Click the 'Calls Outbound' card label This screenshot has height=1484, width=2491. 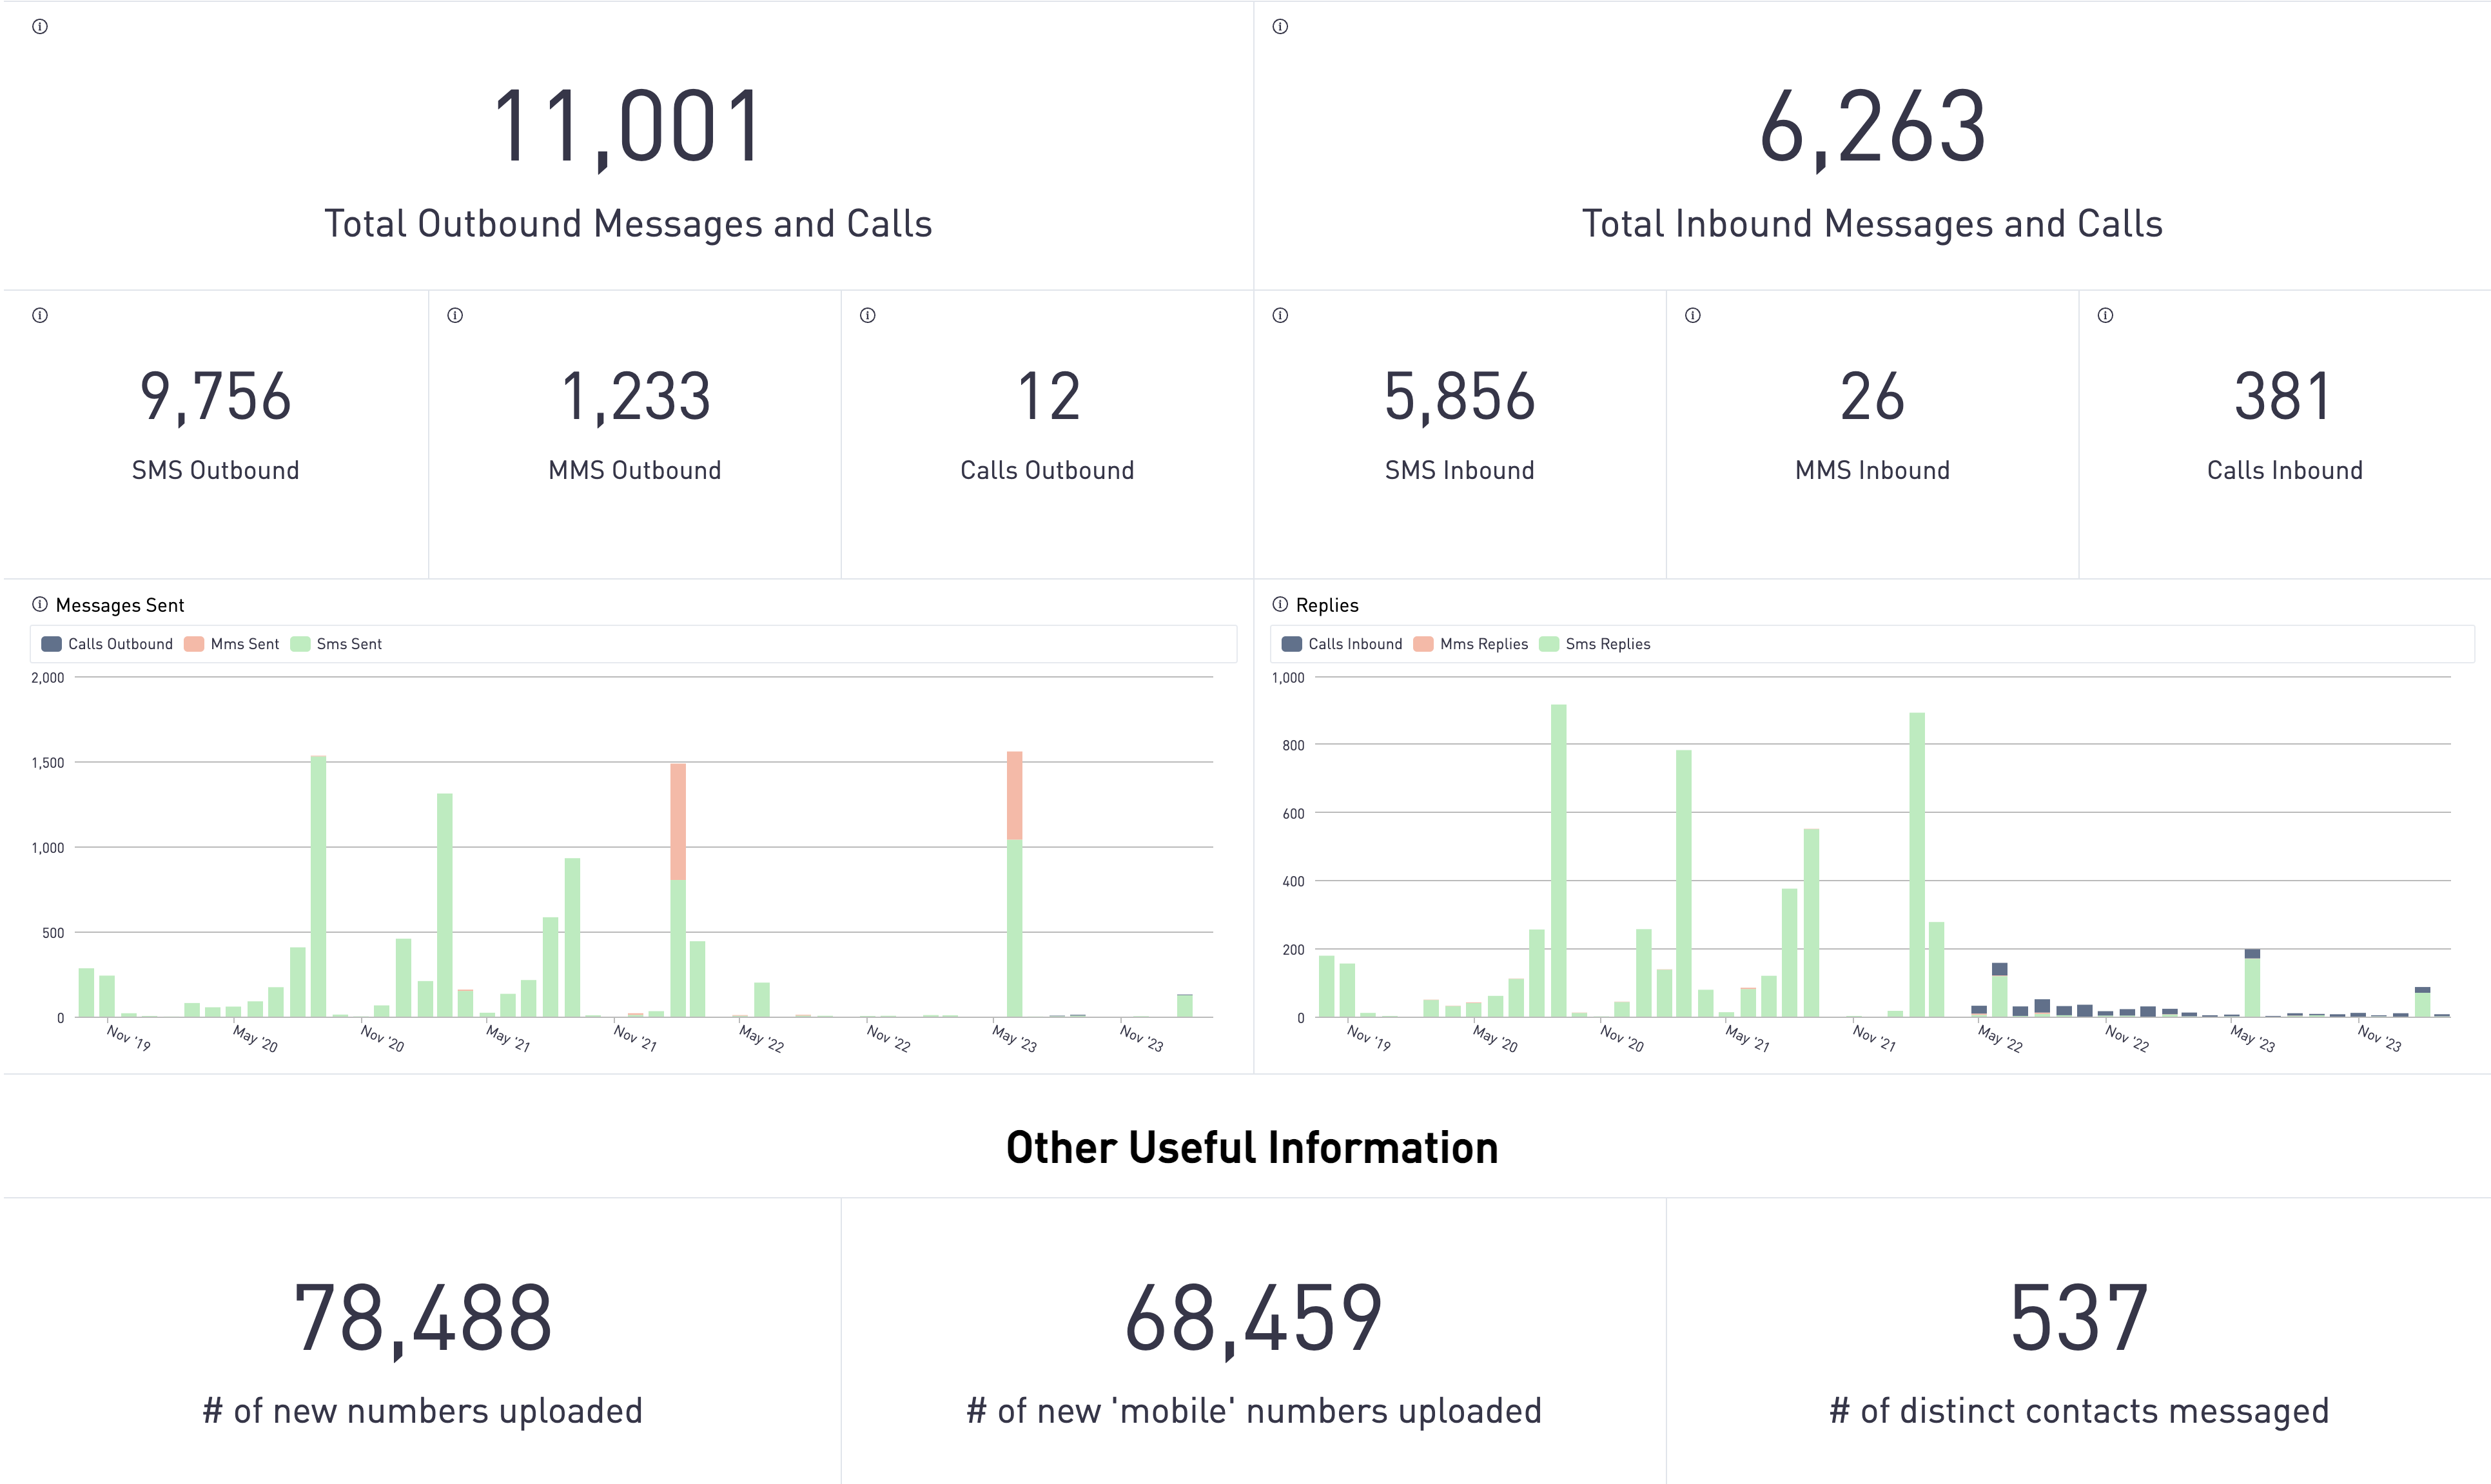click(x=1048, y=470)
